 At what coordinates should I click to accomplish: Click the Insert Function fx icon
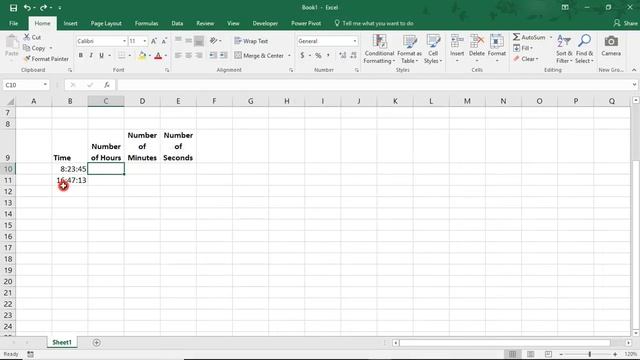[x=107, y=85]
